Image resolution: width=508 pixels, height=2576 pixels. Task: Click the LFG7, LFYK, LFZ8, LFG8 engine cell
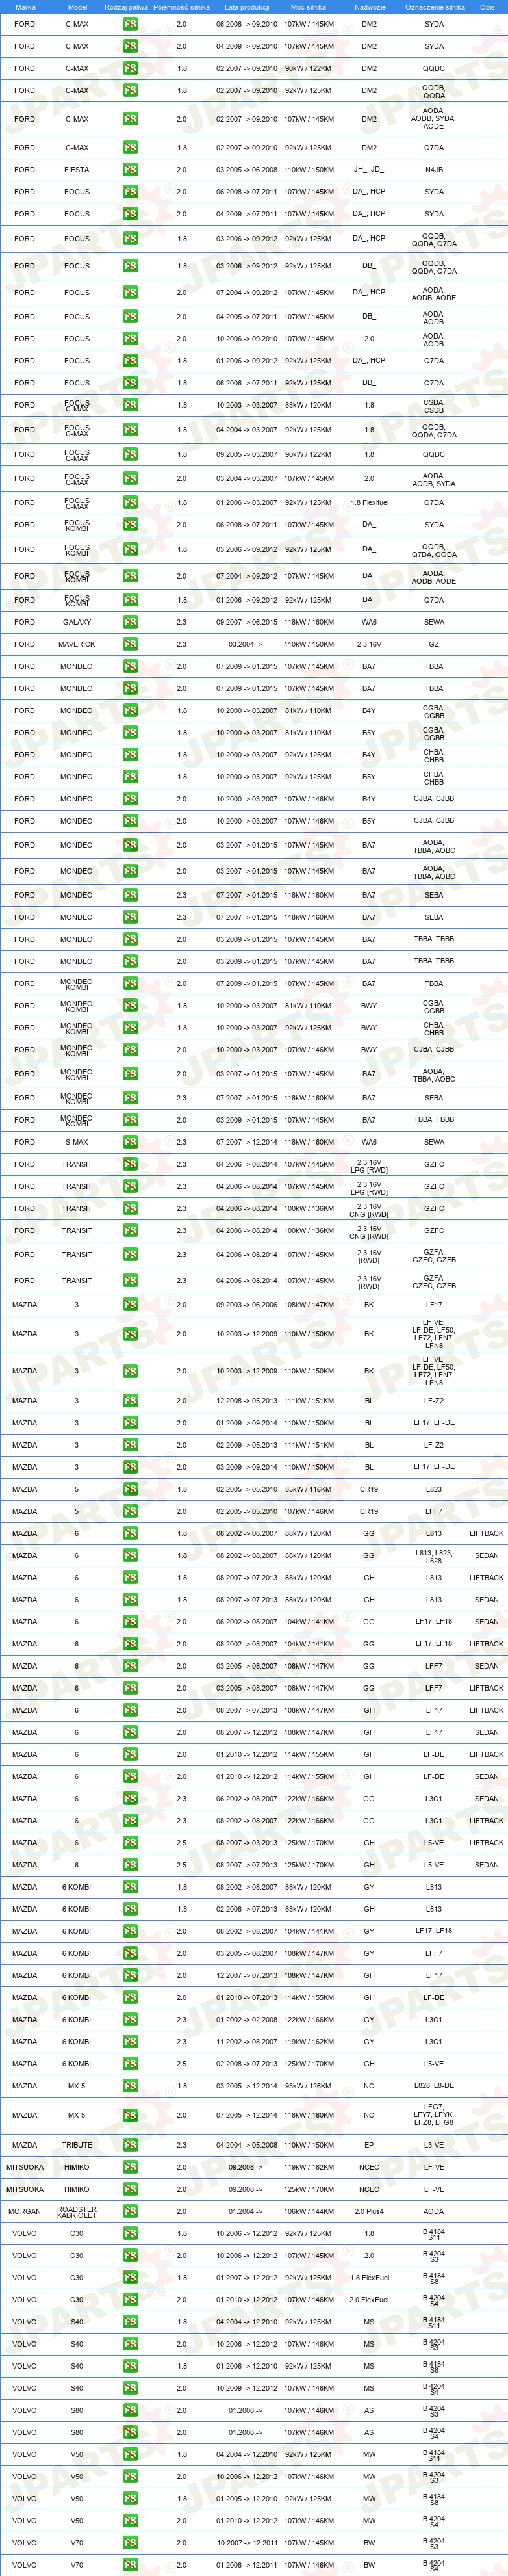tap(434, 2115)
